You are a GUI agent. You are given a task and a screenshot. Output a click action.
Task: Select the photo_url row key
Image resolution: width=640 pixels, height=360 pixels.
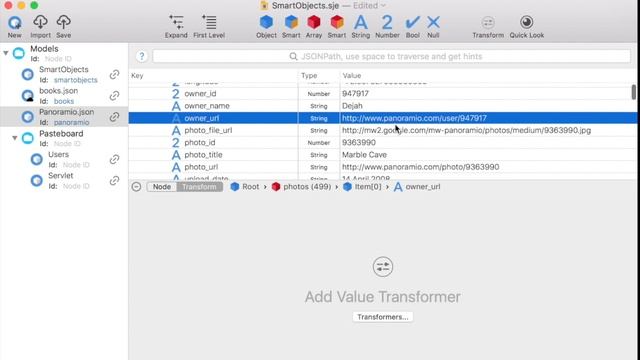pos(201,167)
